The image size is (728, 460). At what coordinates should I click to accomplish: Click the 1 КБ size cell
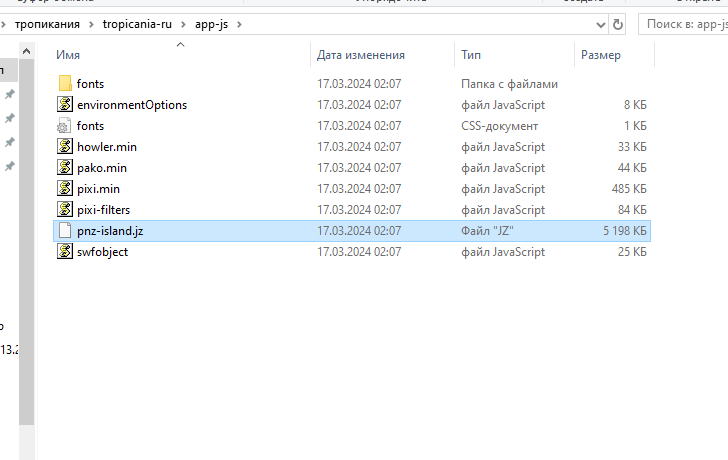click(635, 126)
